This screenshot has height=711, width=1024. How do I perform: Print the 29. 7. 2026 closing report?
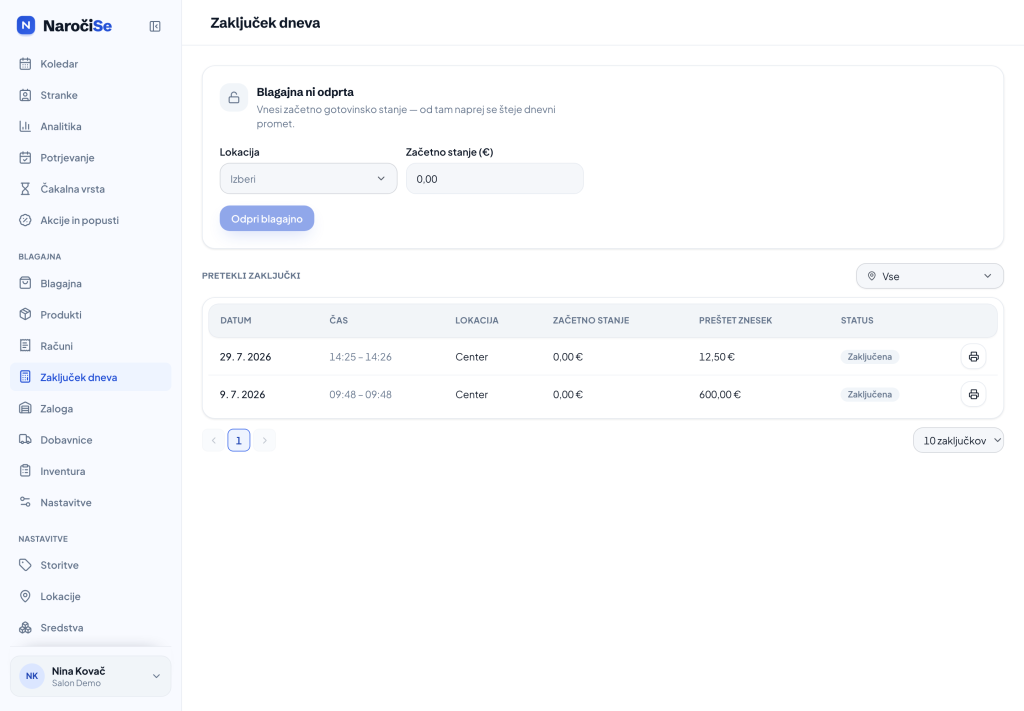[973, 356]
